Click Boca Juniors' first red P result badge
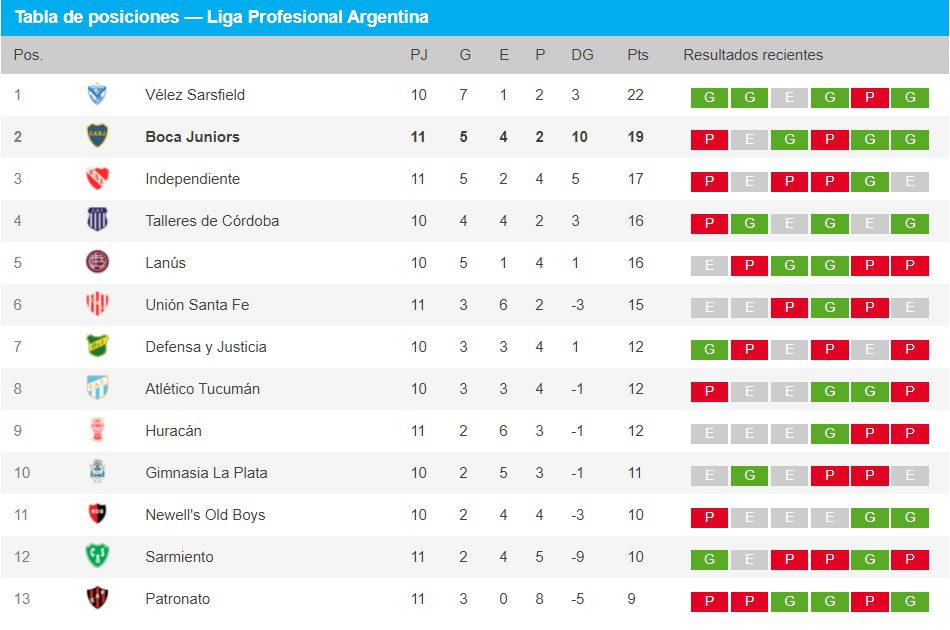 pos(709,140)
